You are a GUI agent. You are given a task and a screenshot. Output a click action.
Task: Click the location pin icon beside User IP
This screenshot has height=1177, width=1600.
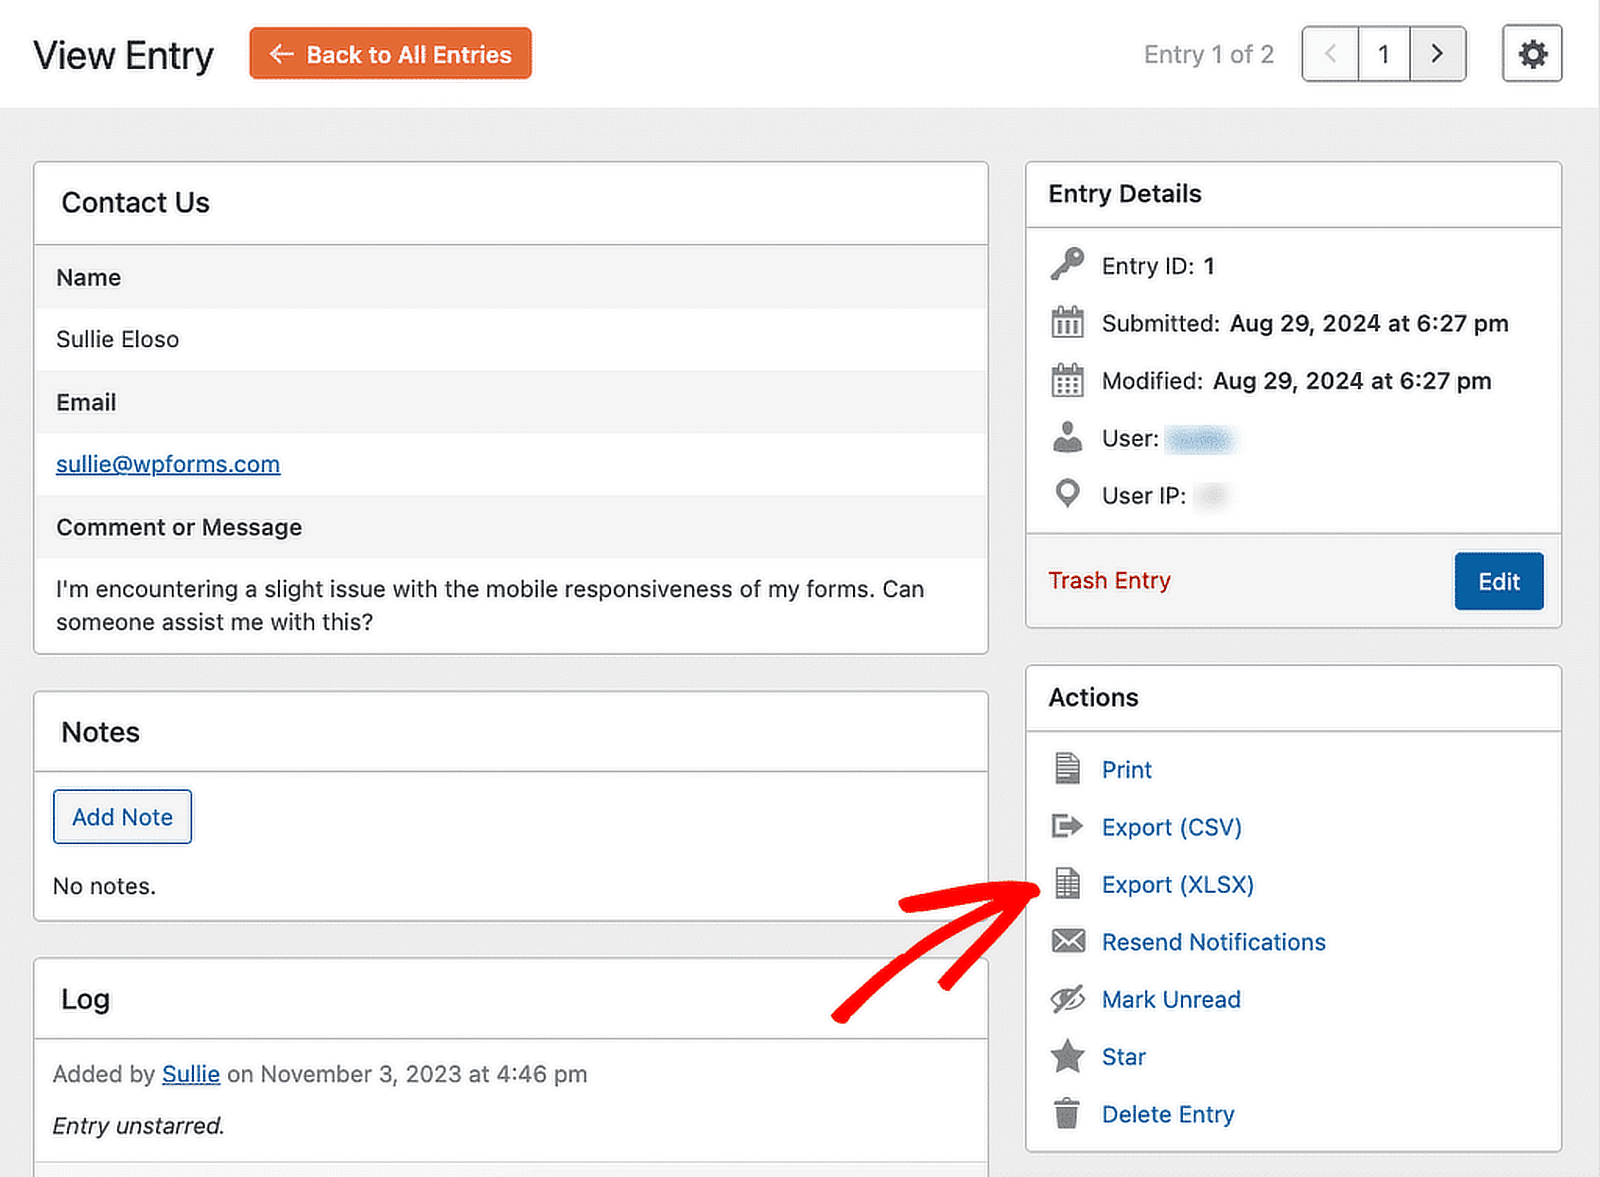[x=1067, y=493]
